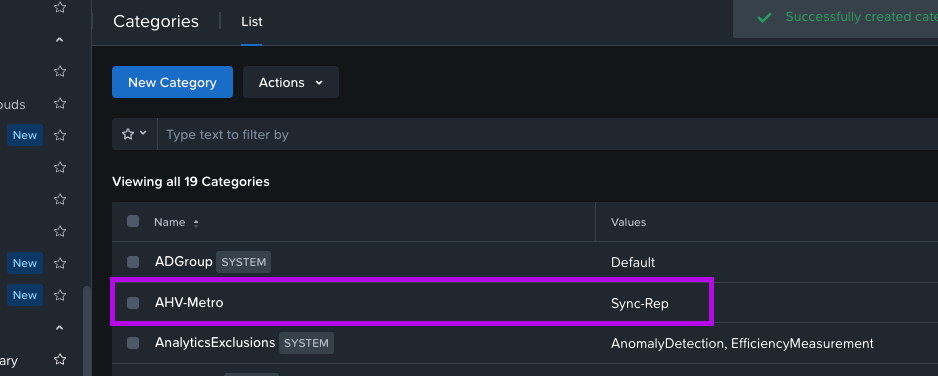
Task: Open the ADGroup category
Action: pos(184,262)
